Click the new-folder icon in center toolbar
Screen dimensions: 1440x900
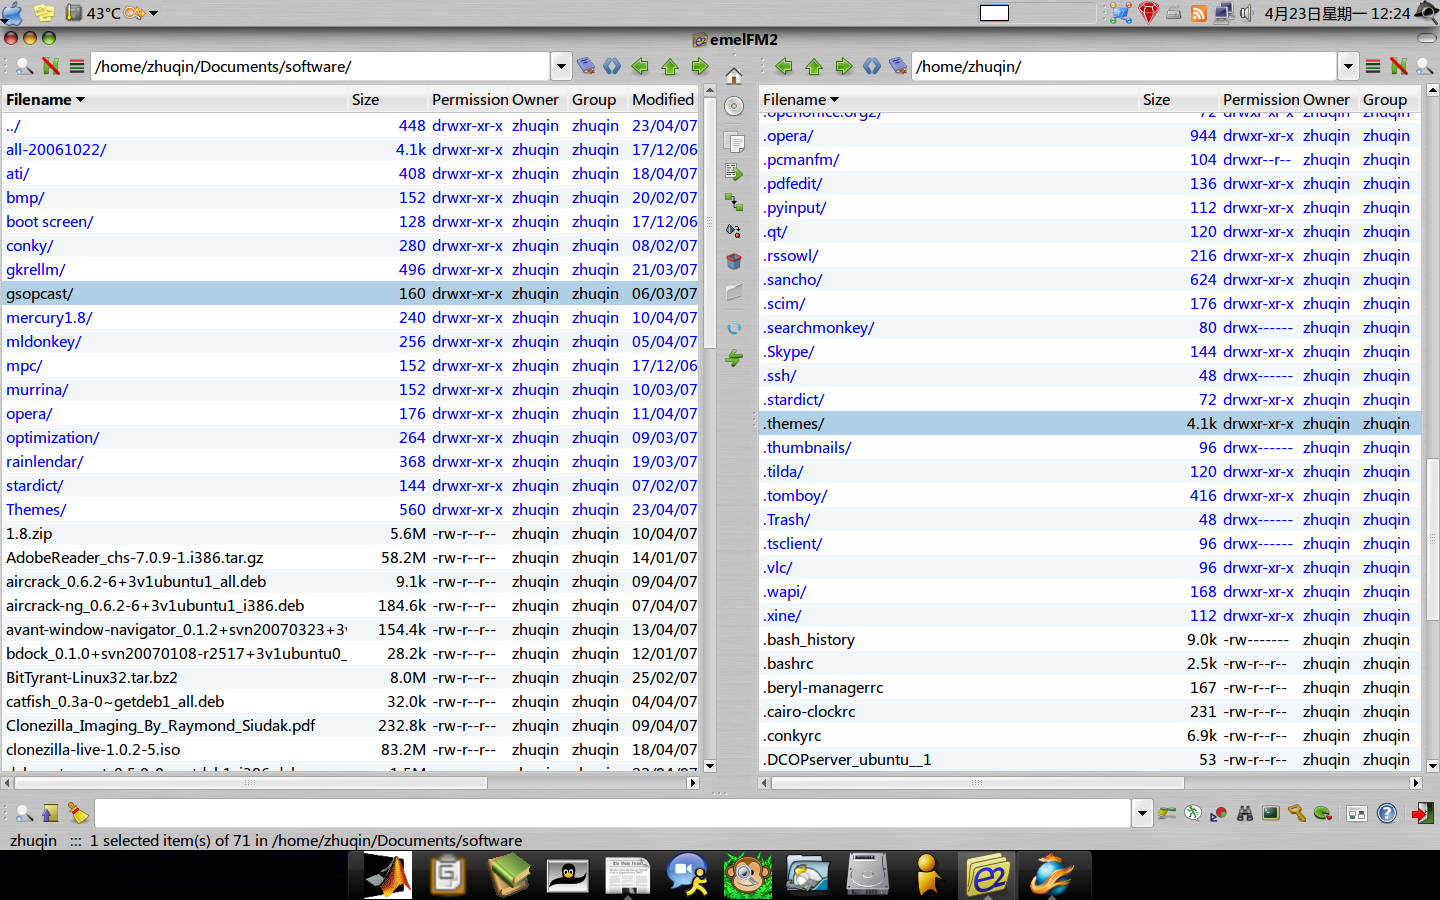[734, 293]
